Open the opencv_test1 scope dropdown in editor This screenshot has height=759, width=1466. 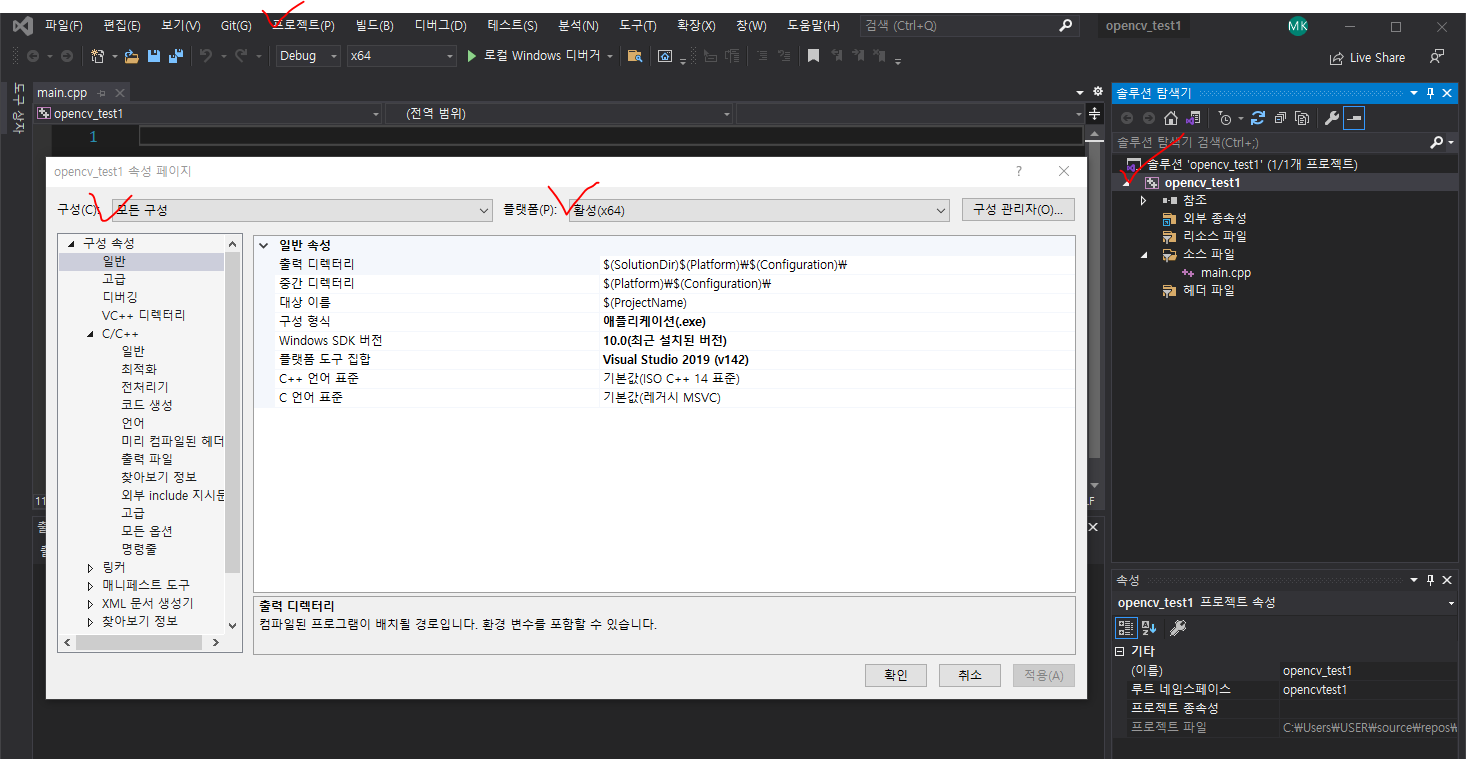(x=208, y=114)
